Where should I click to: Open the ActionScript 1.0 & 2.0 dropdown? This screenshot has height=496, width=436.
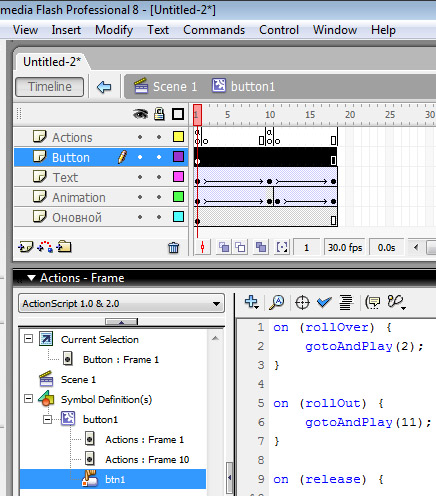coord(122,303)
